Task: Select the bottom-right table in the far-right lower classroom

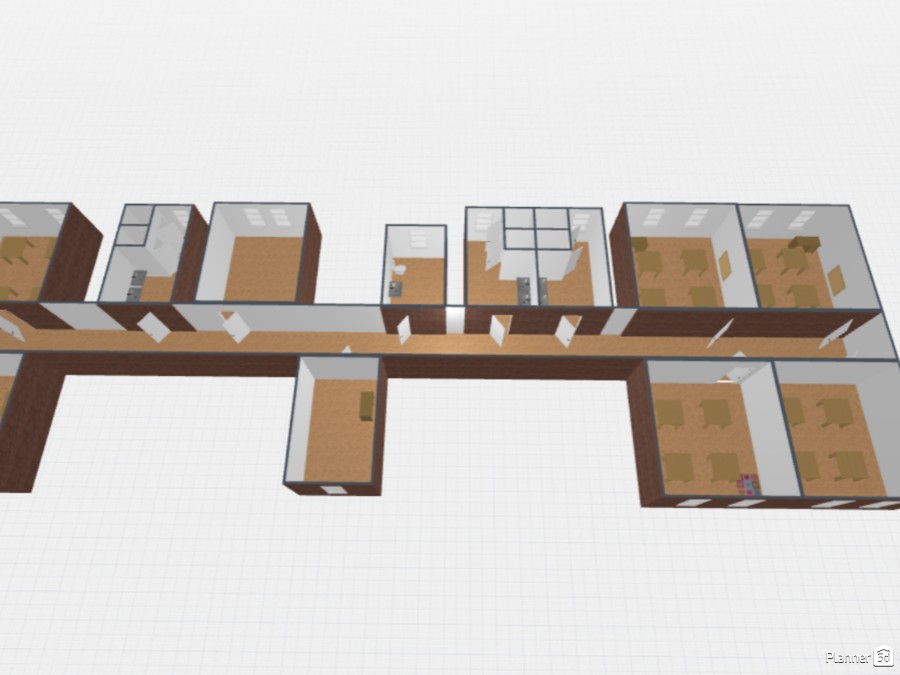Action: [849, 466]
